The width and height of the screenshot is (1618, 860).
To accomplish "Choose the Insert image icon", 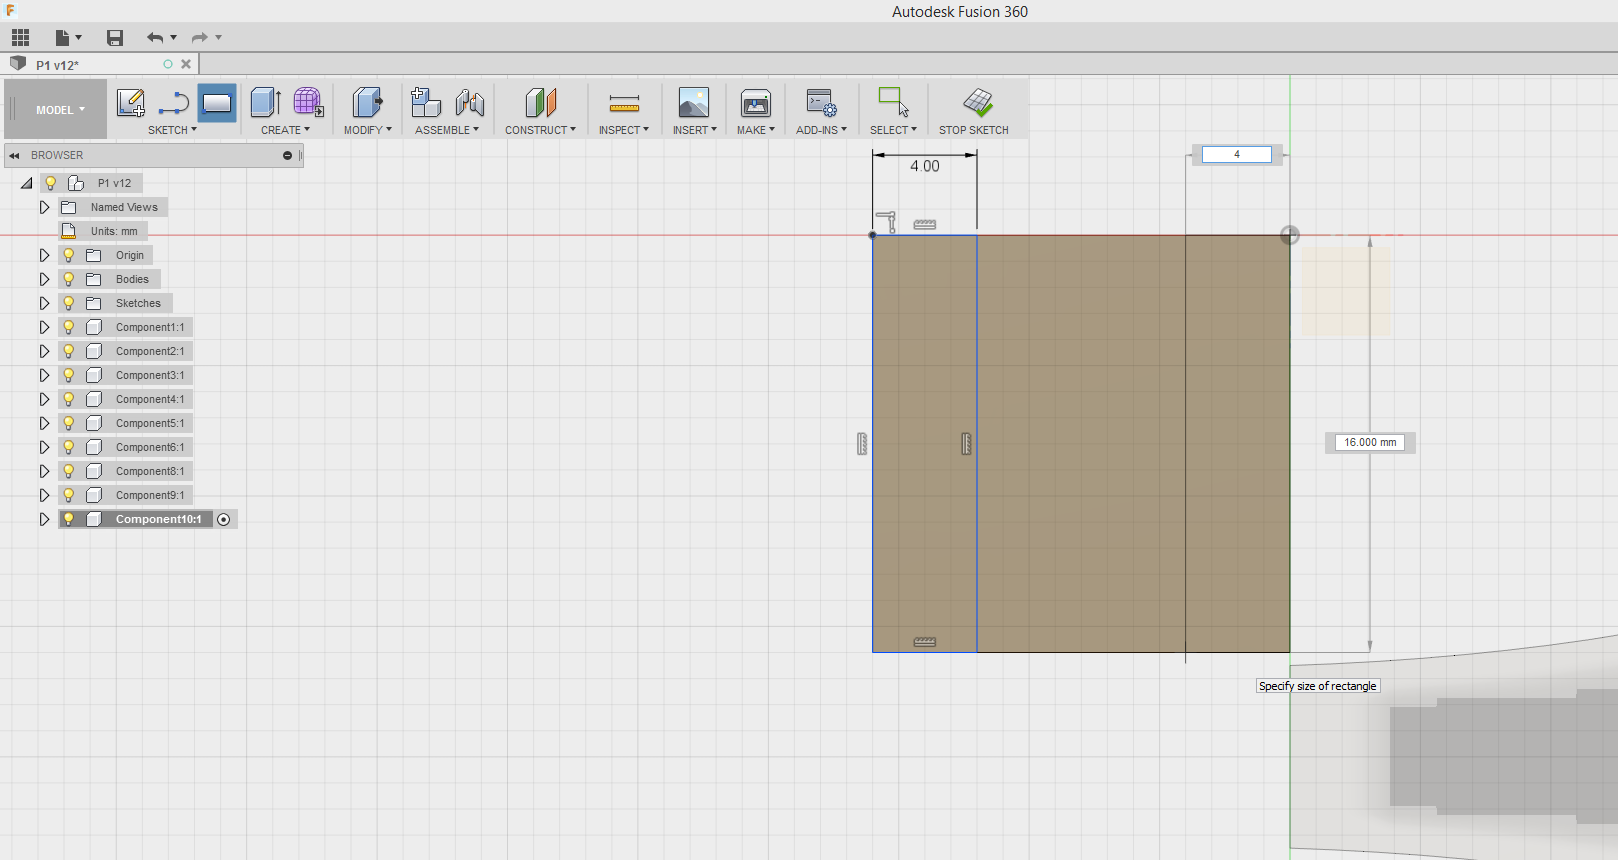I will 693,102.
